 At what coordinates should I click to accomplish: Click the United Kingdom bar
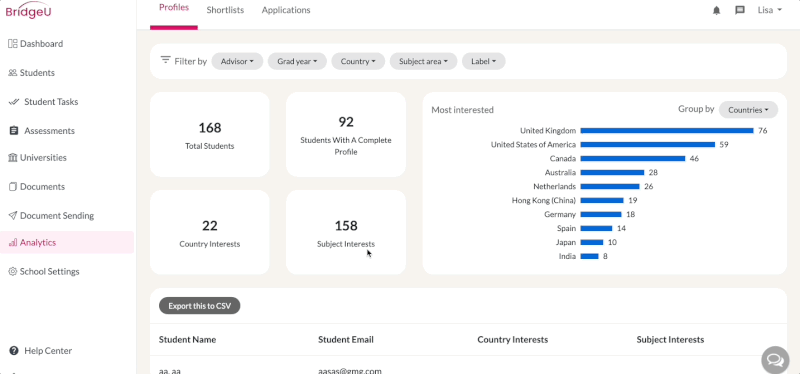(x=667, y=131)
